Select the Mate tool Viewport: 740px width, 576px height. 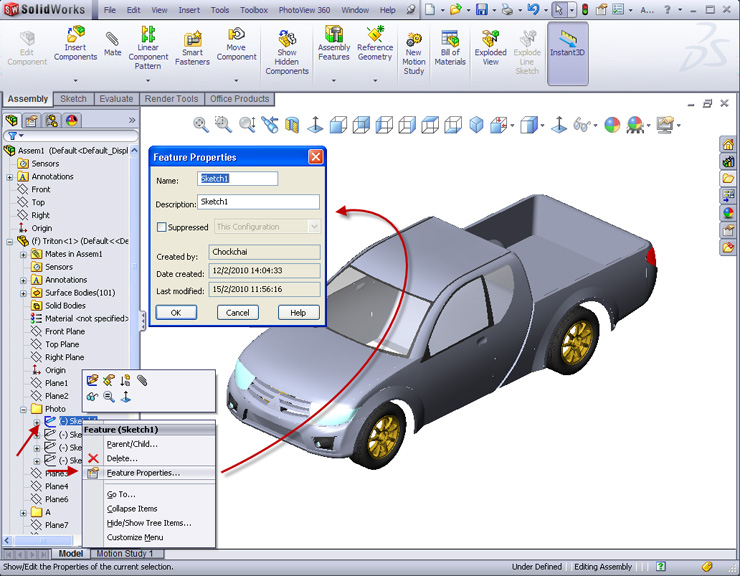(112, 44)
